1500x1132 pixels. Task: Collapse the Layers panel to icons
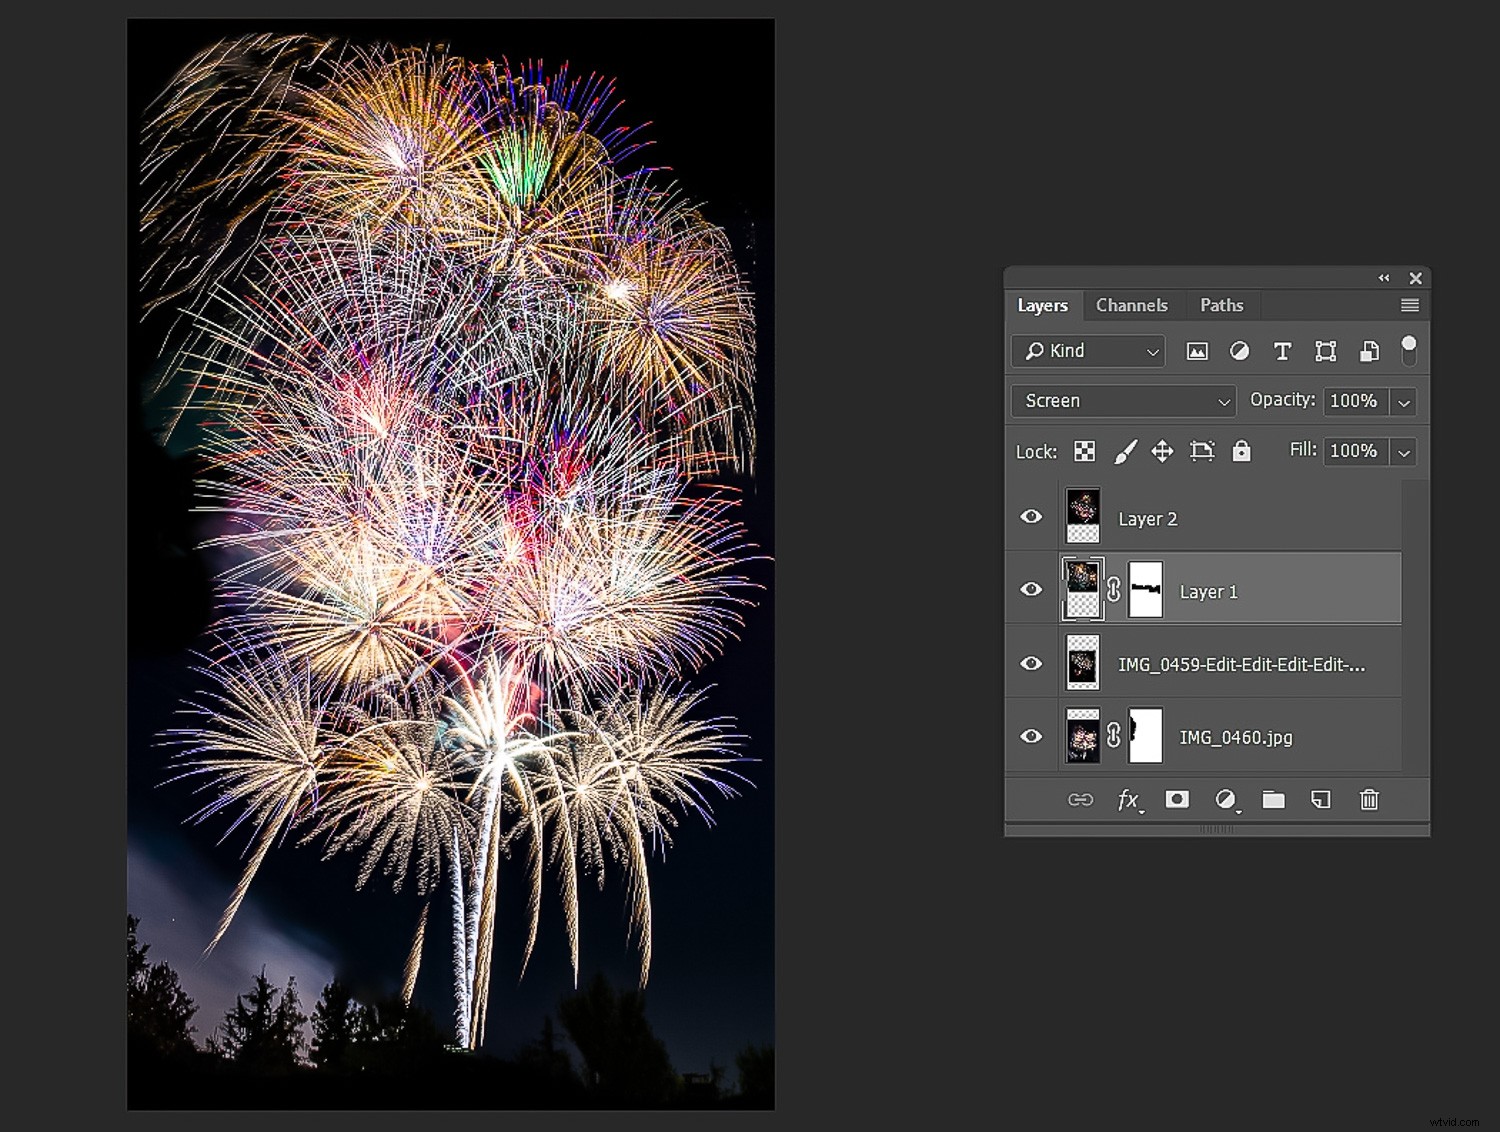(x=1384, y=279)
